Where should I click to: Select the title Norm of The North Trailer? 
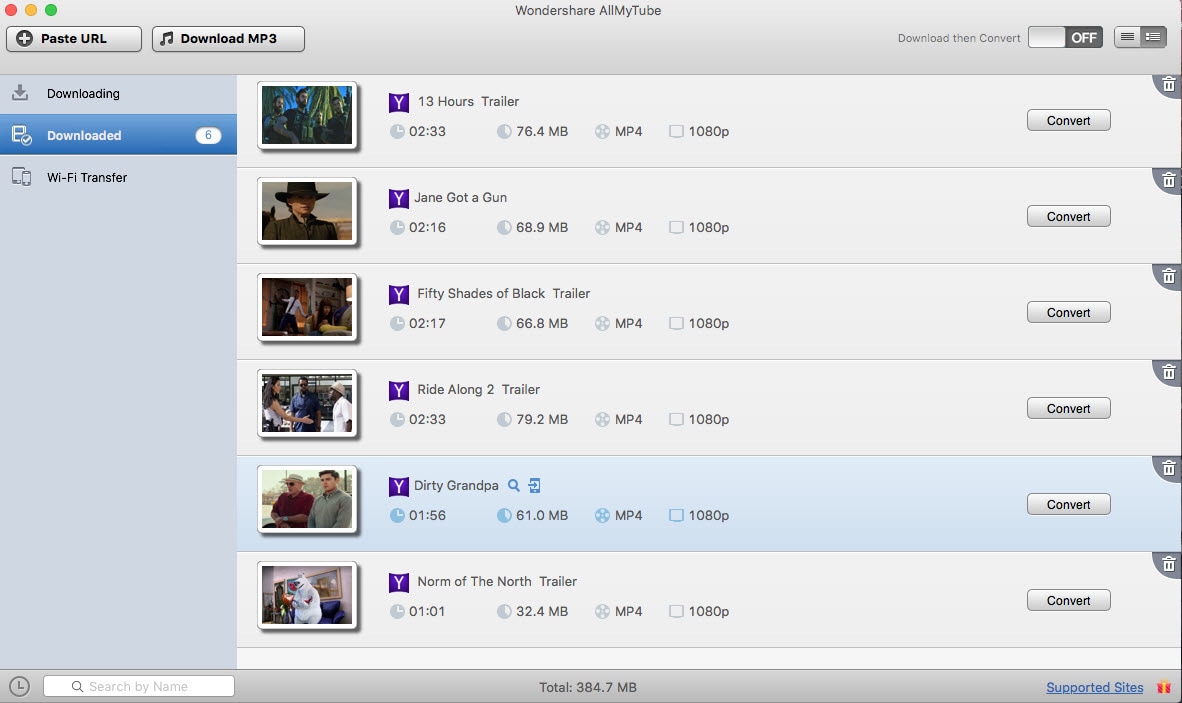click(498, 582)
